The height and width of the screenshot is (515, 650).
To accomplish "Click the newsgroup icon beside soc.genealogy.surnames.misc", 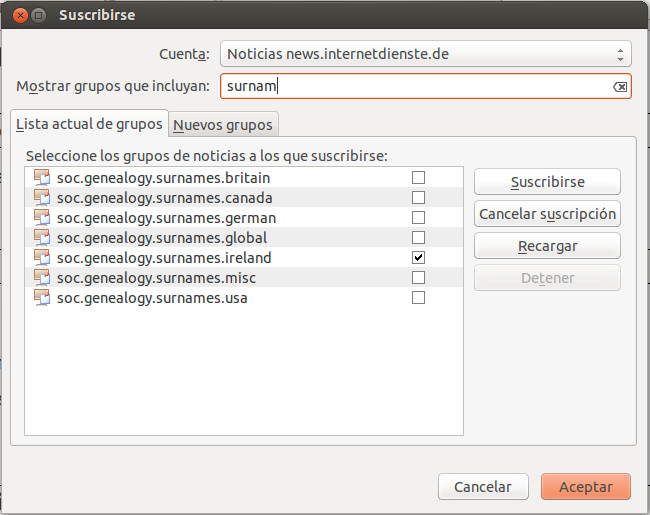I will (x=41, y=278).
